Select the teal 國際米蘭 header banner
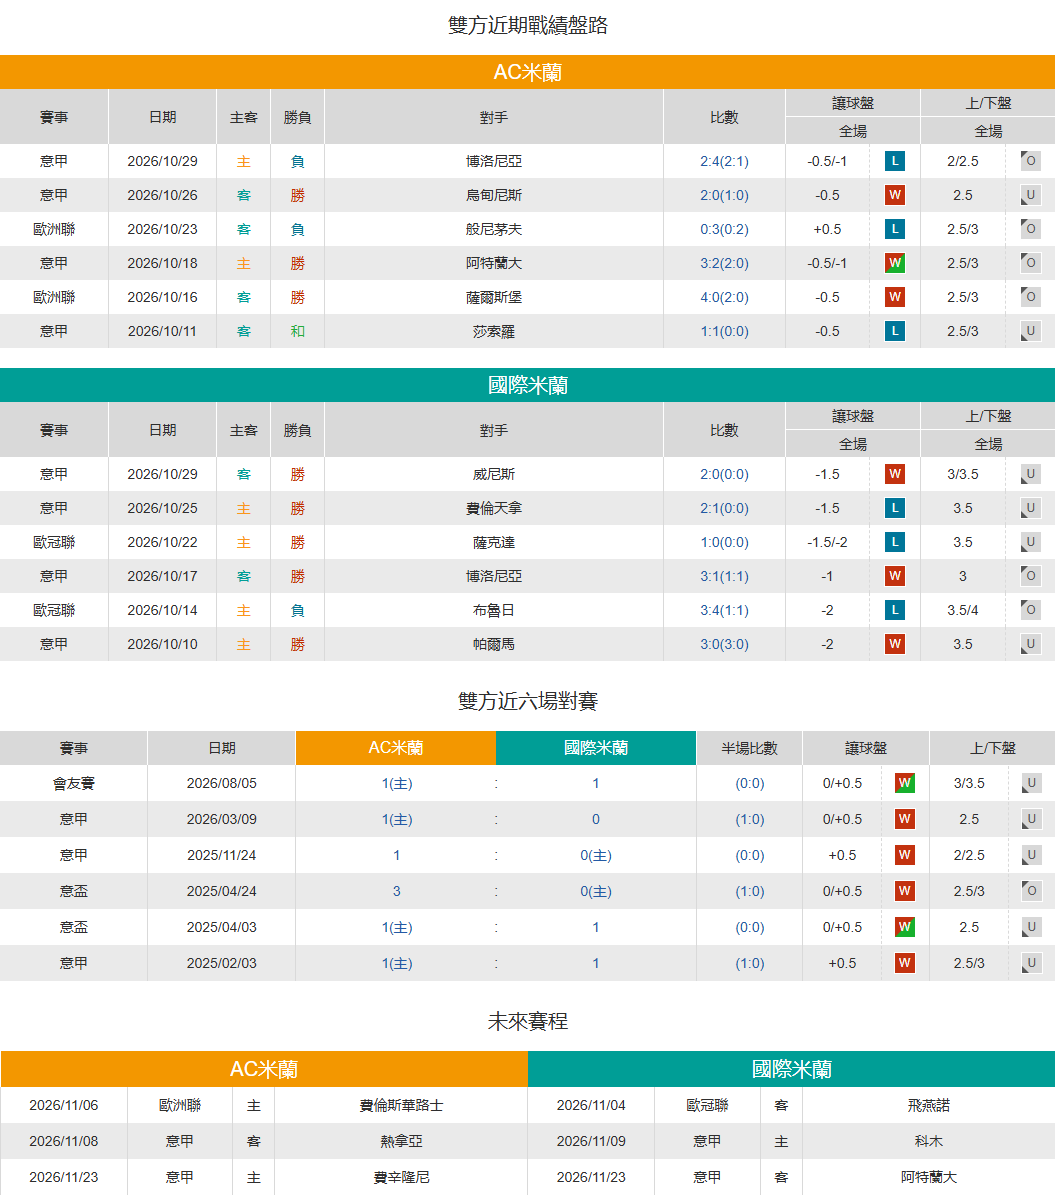Image resolution: width=1055 pixels, height=1197 pixels. (x=528, y=385)
